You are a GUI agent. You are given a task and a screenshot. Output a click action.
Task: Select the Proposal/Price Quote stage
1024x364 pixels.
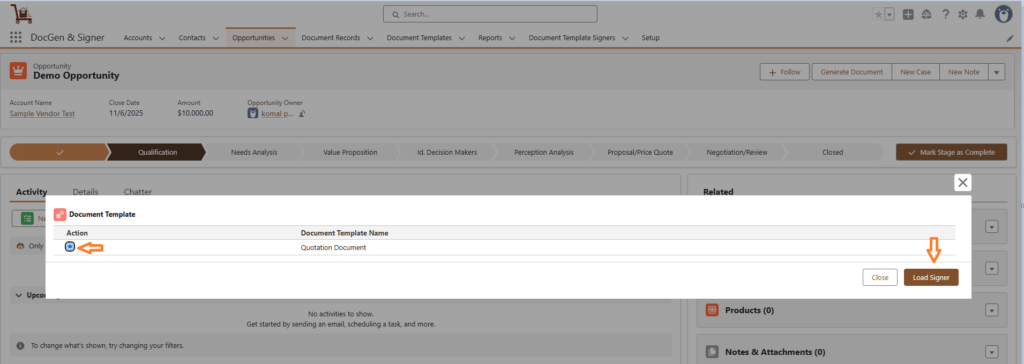click(x=640, y=152)
